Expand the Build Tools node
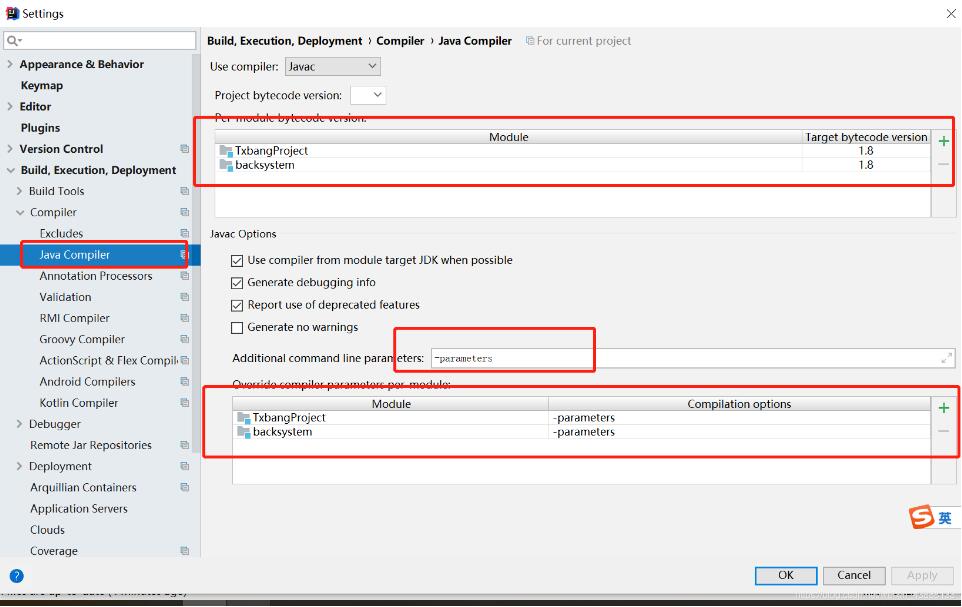962x607 pixels. click(x=20, y=191)
